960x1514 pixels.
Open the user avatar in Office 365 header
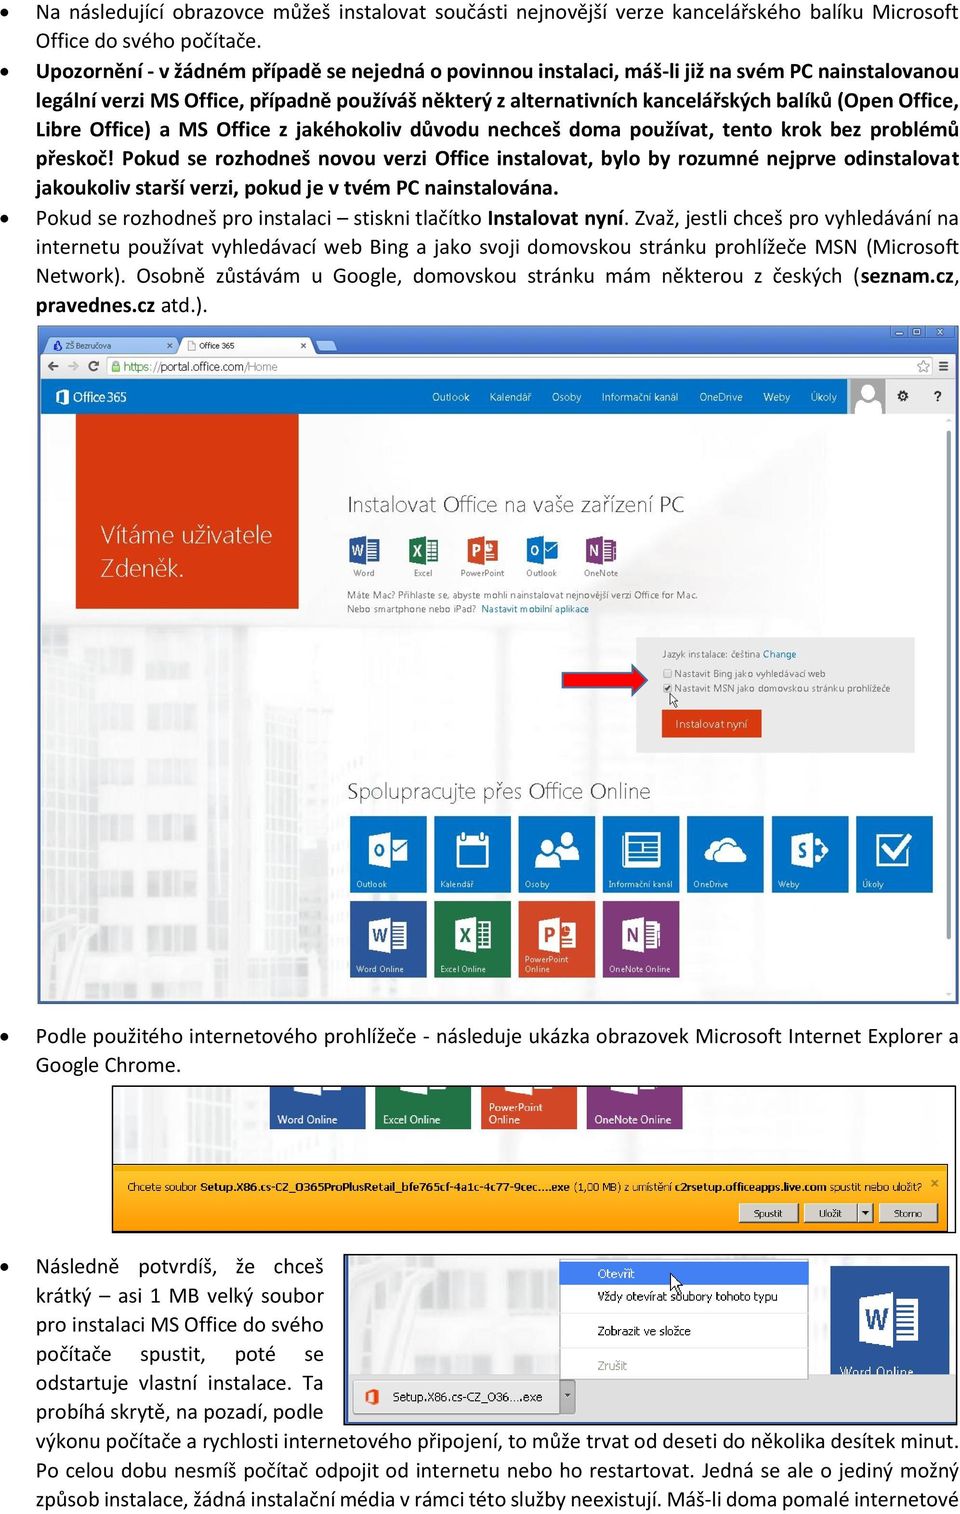(867, 396)
